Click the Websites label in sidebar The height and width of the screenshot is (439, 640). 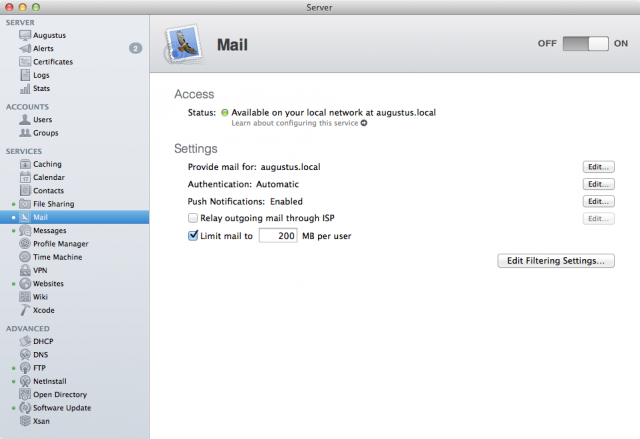(x=48, y=284)
